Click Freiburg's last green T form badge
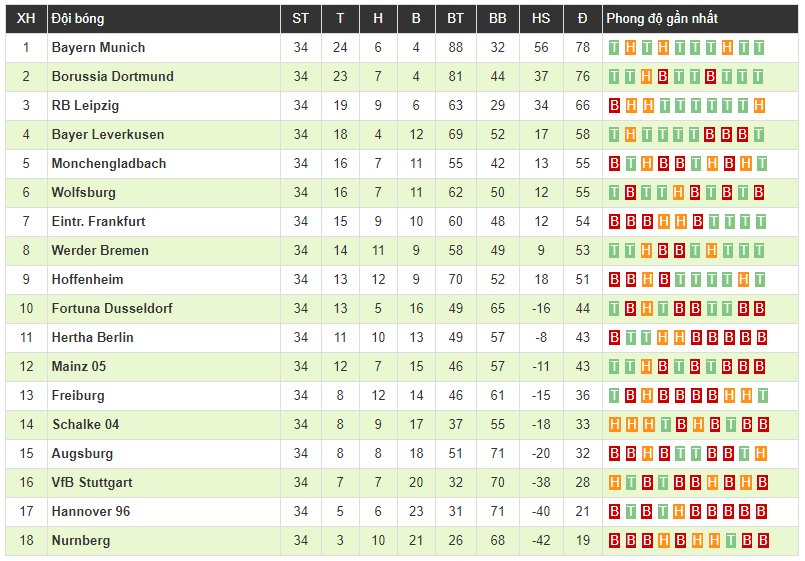The height and width of the screenshot is (561, 805). click(760, 396)
